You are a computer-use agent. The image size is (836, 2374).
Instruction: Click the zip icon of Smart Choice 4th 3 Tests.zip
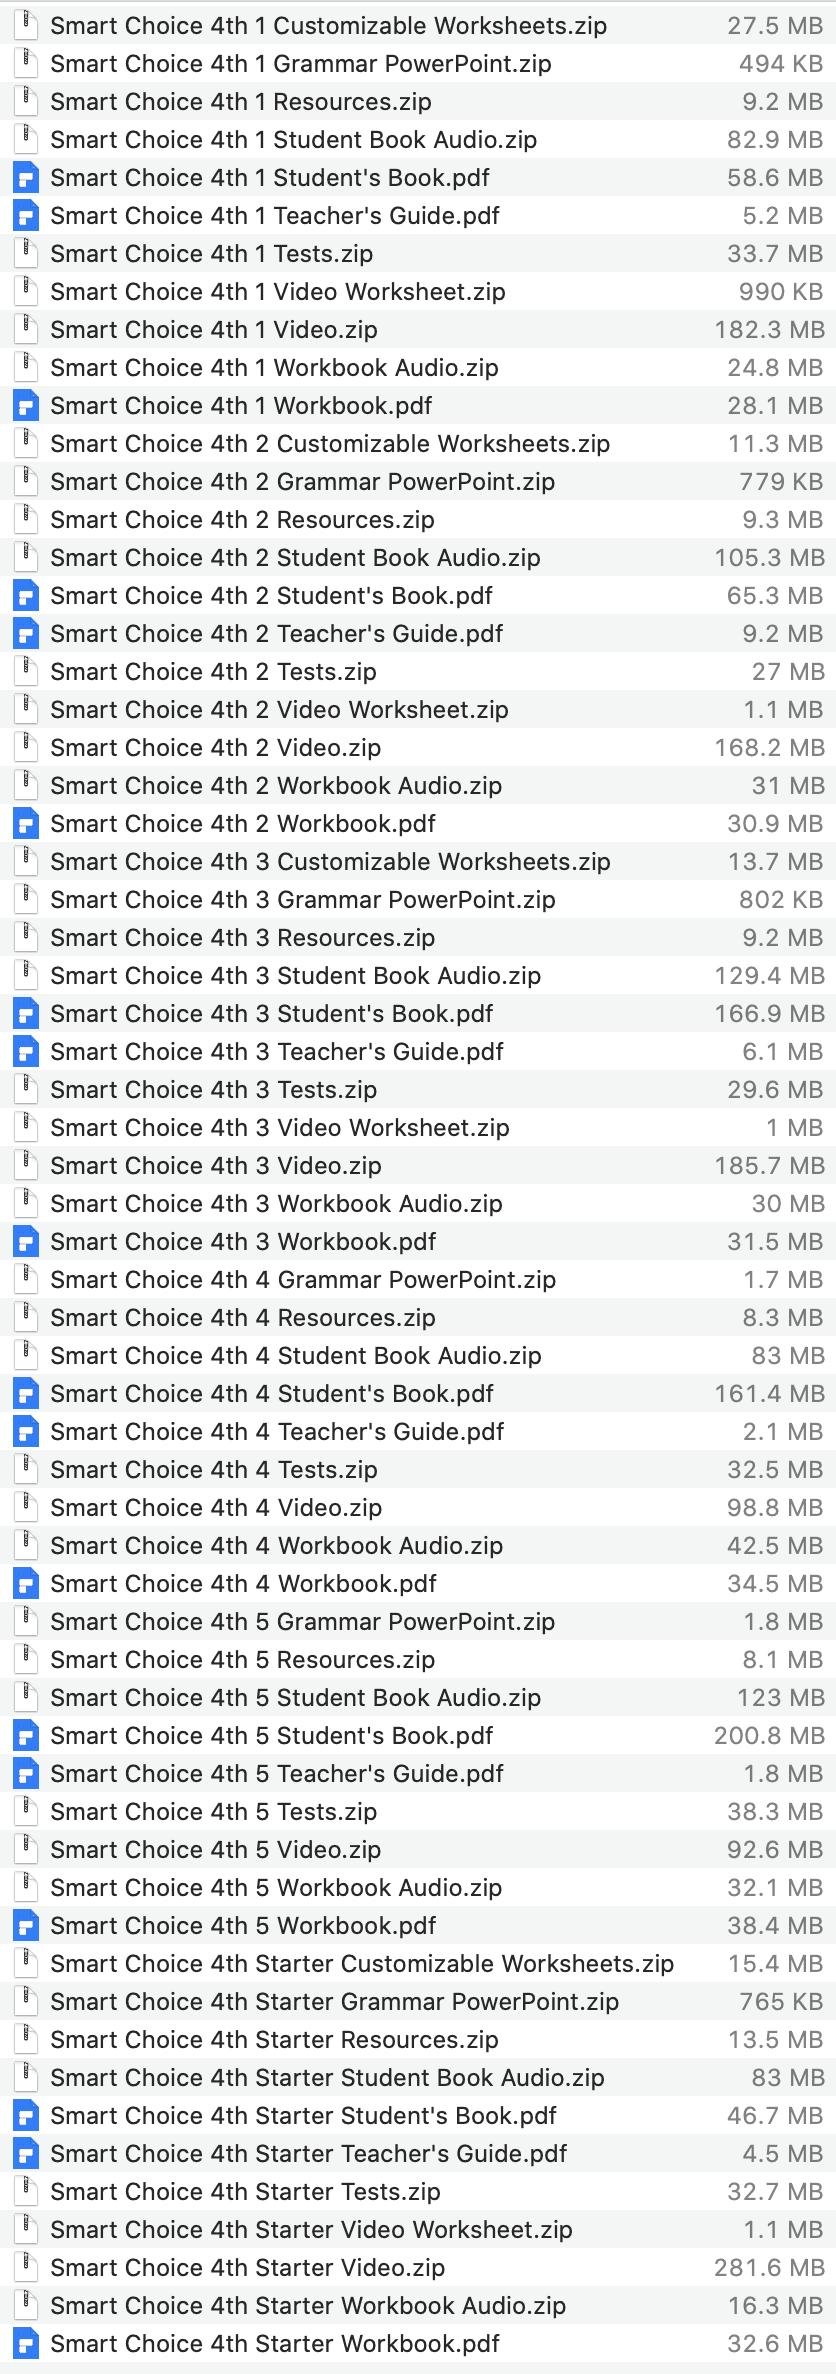point(26,1090)
